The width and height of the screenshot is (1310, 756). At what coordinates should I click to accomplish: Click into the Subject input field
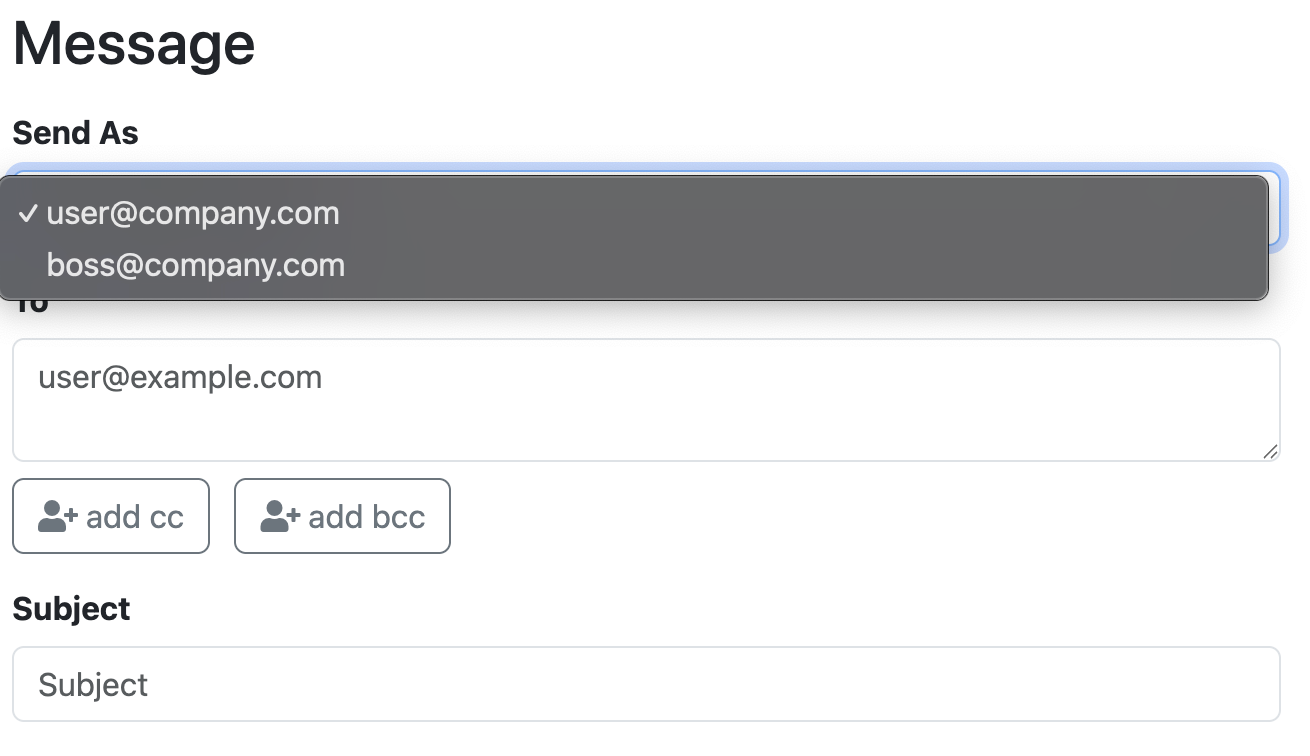click(x=646, y=684)
